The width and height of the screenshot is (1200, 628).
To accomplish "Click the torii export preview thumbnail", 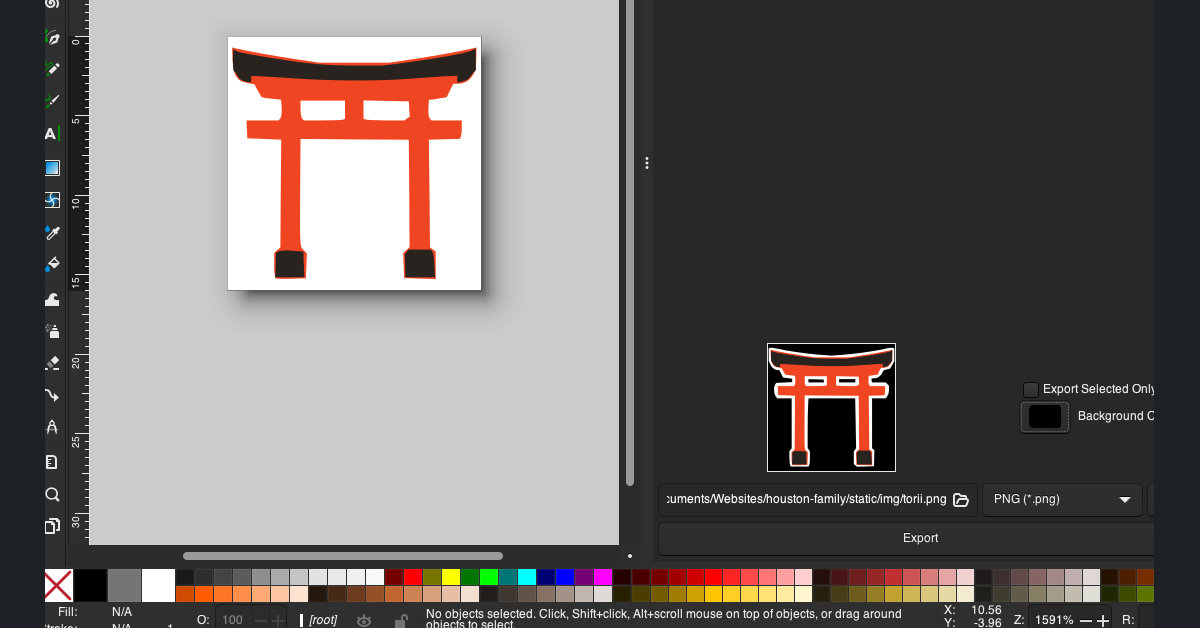I will click(831, 407).
